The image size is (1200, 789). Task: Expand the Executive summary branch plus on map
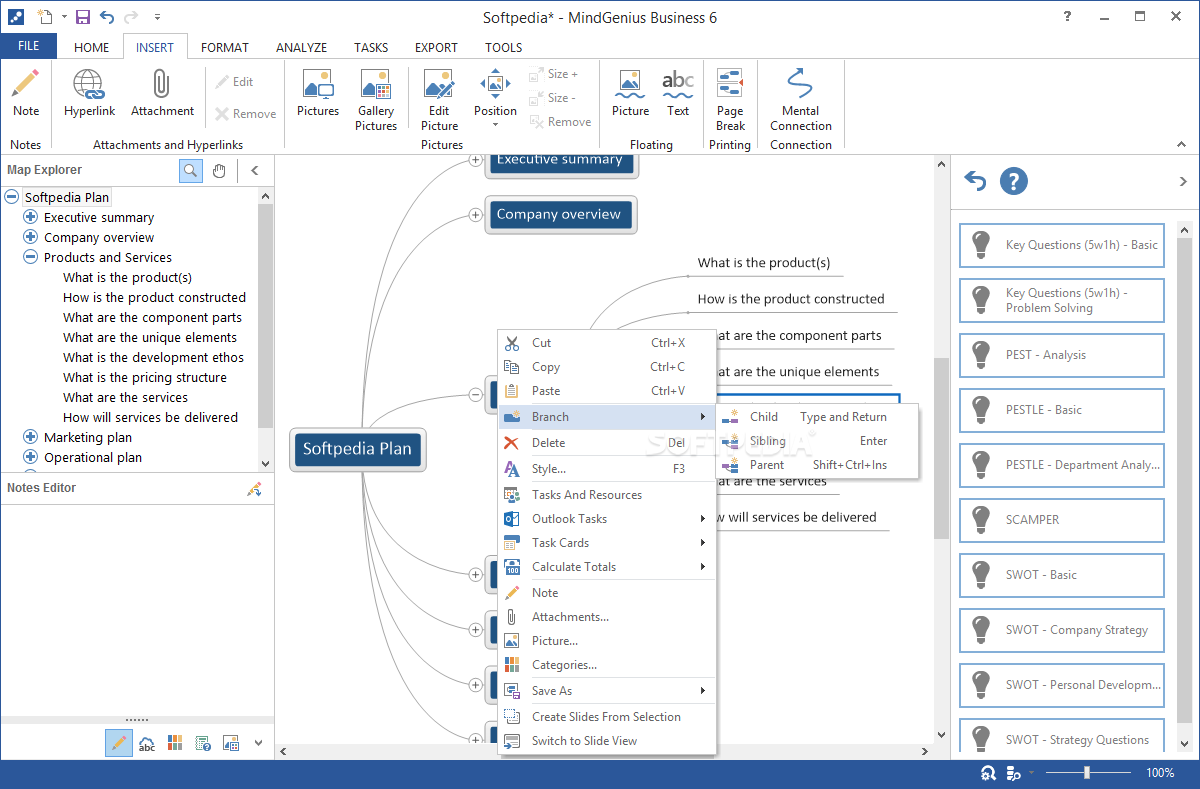tap(476, 160)
